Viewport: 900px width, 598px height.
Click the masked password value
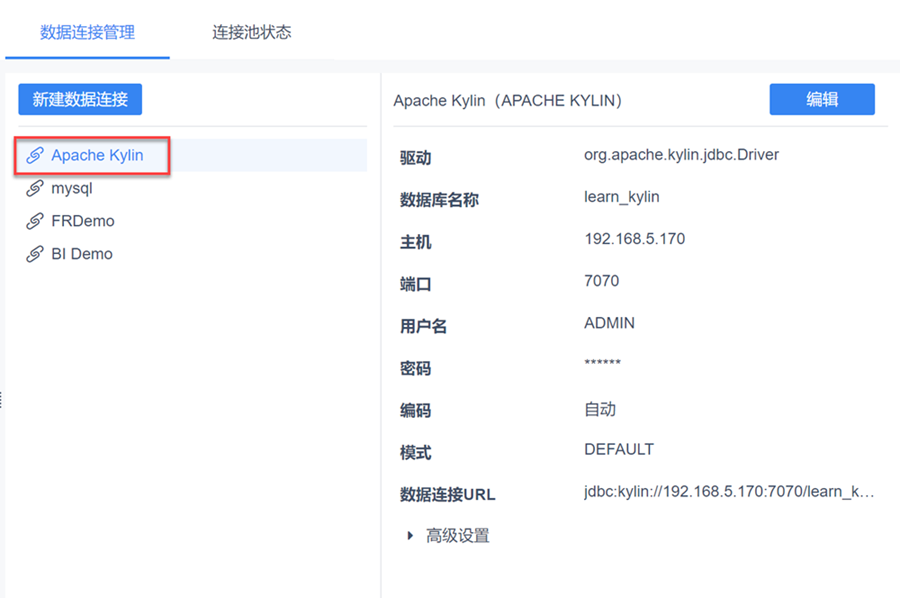point(603,363)
